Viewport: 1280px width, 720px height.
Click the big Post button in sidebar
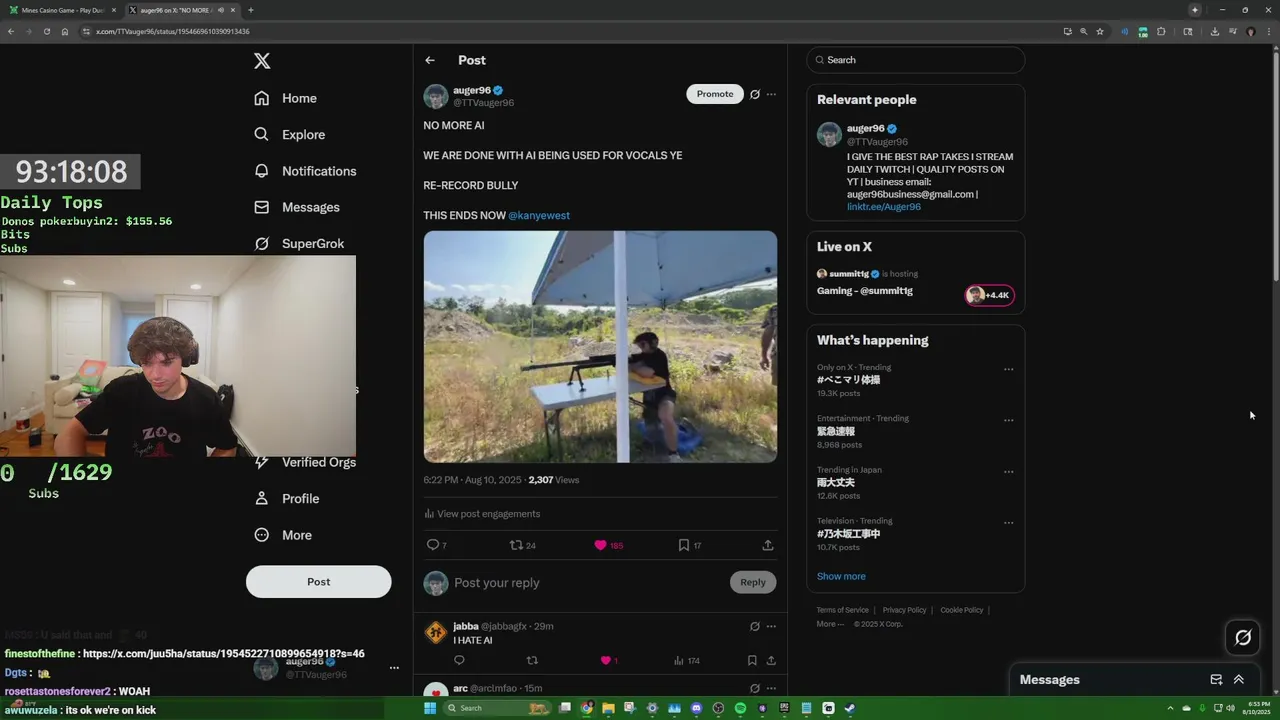tap(318, 582)
